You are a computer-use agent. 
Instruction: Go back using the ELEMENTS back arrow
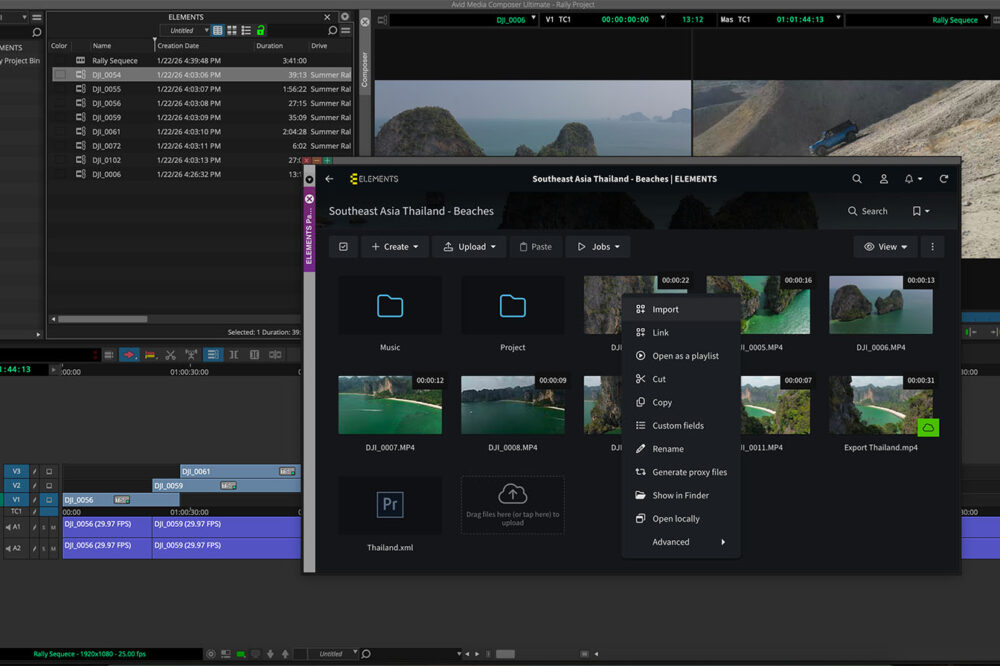coord(330,179)
